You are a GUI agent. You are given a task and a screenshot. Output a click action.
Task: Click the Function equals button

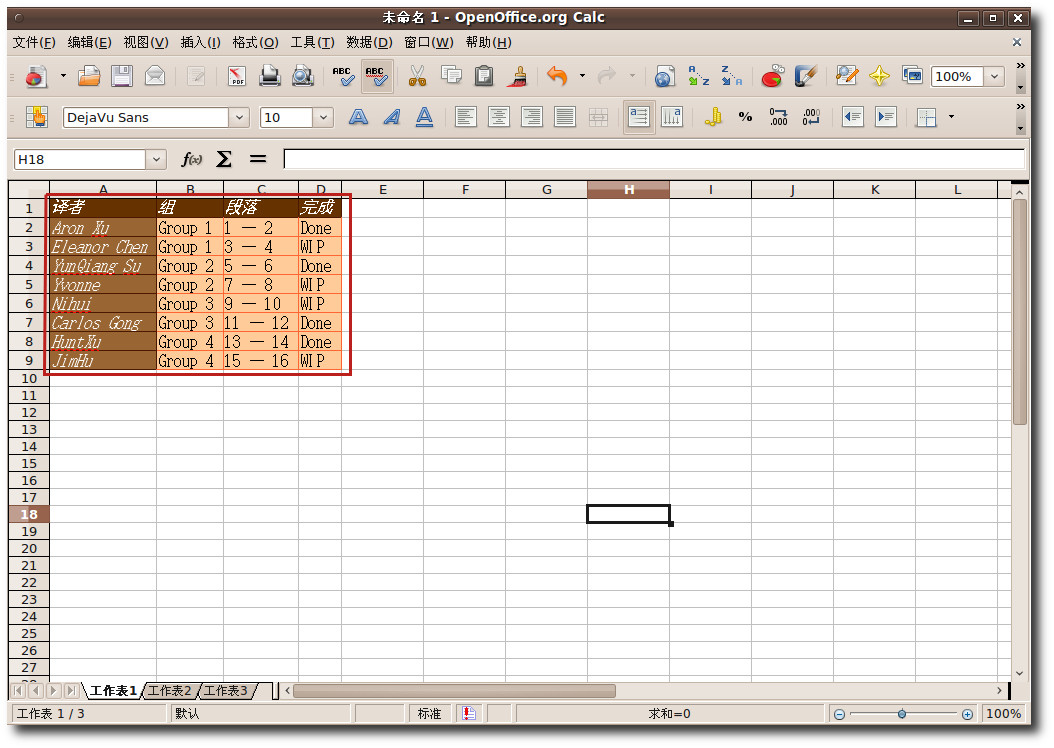coord(257,159)
